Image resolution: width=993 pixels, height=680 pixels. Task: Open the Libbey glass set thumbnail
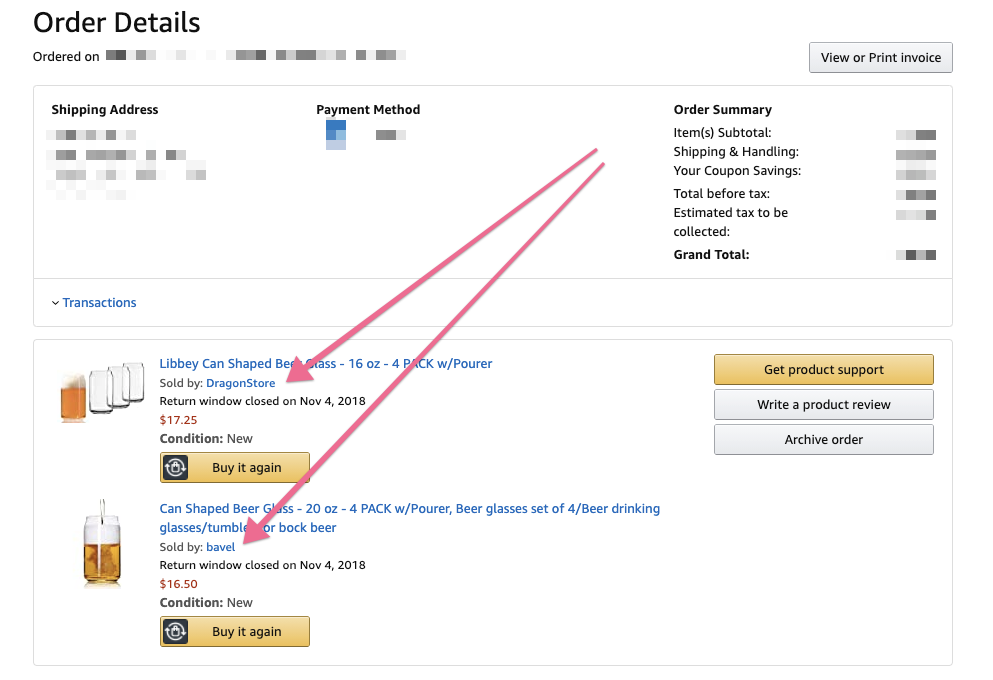point(102,390)
